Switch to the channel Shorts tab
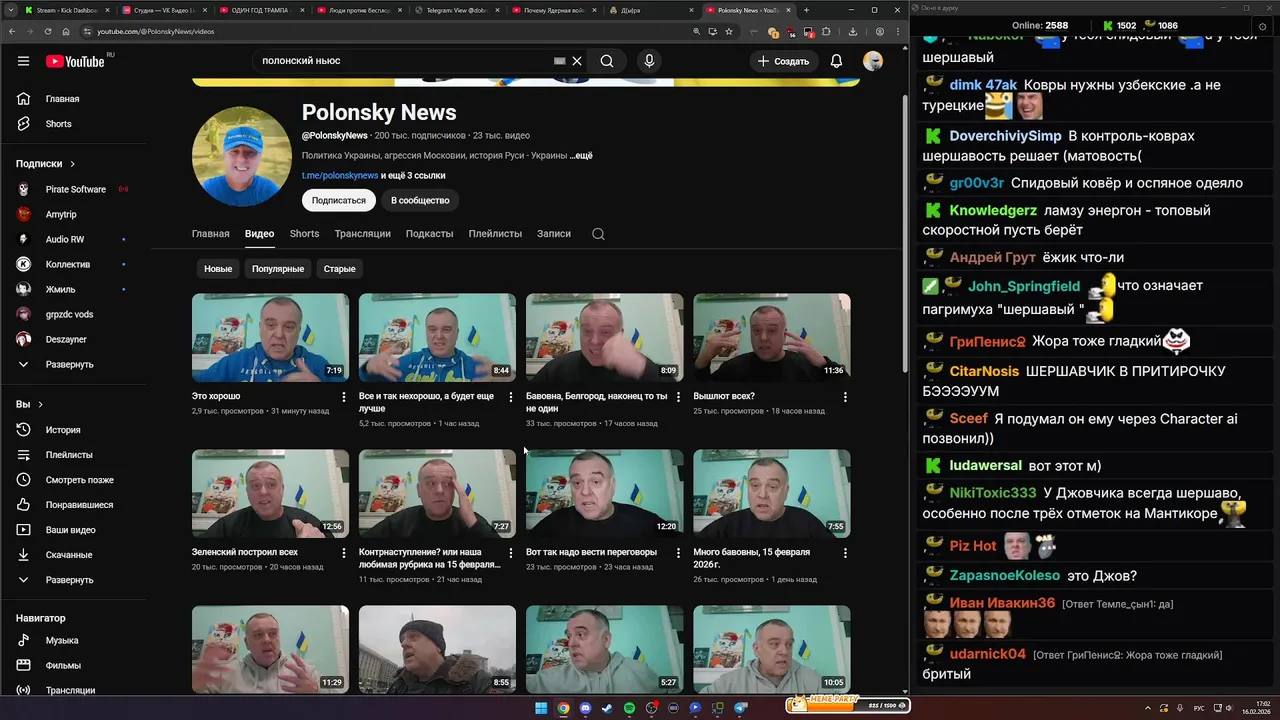Image resolution: width=1280 pixels, height=720 pixels. pyautogui.click(x=304, y=234)
